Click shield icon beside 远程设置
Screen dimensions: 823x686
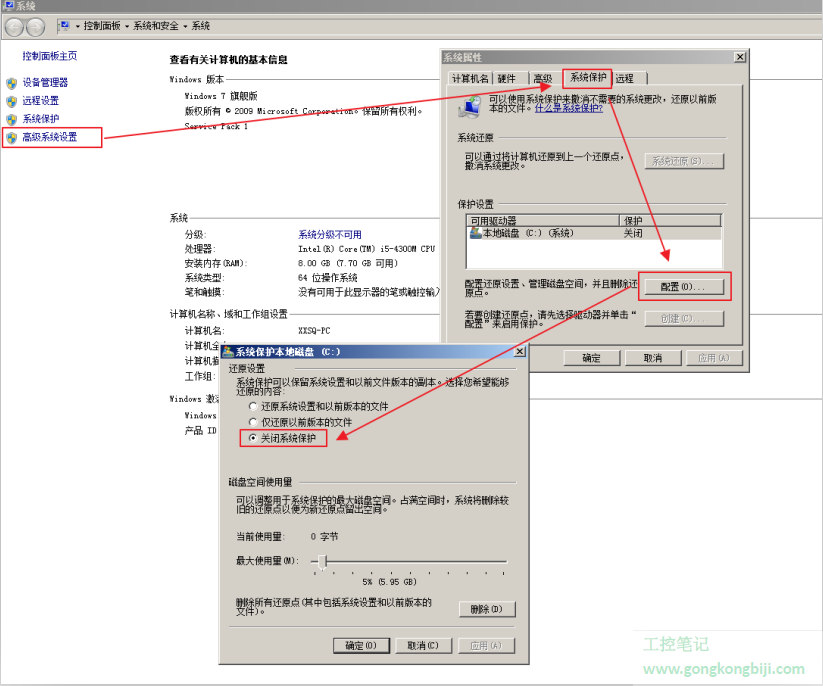(12, 101)
